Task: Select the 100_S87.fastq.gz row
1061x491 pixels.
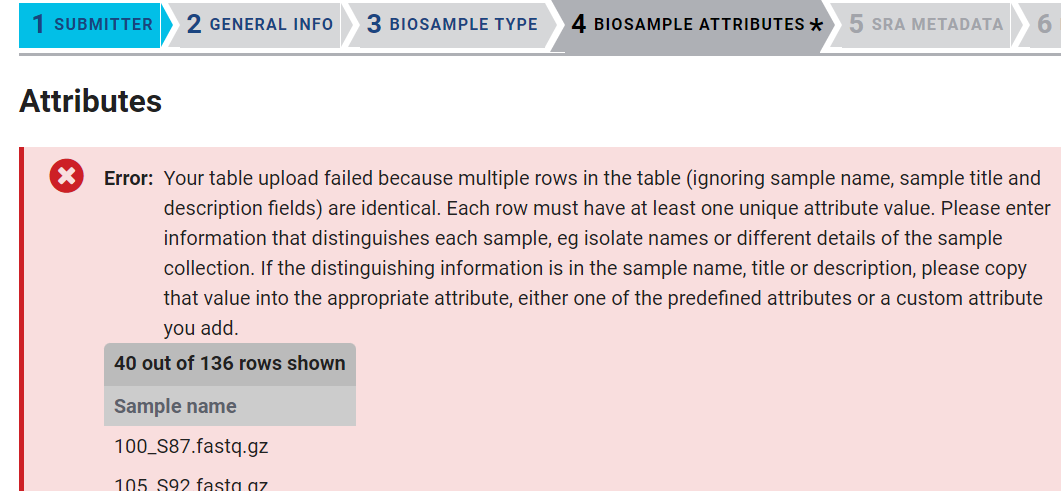Action: coord(191,447)
